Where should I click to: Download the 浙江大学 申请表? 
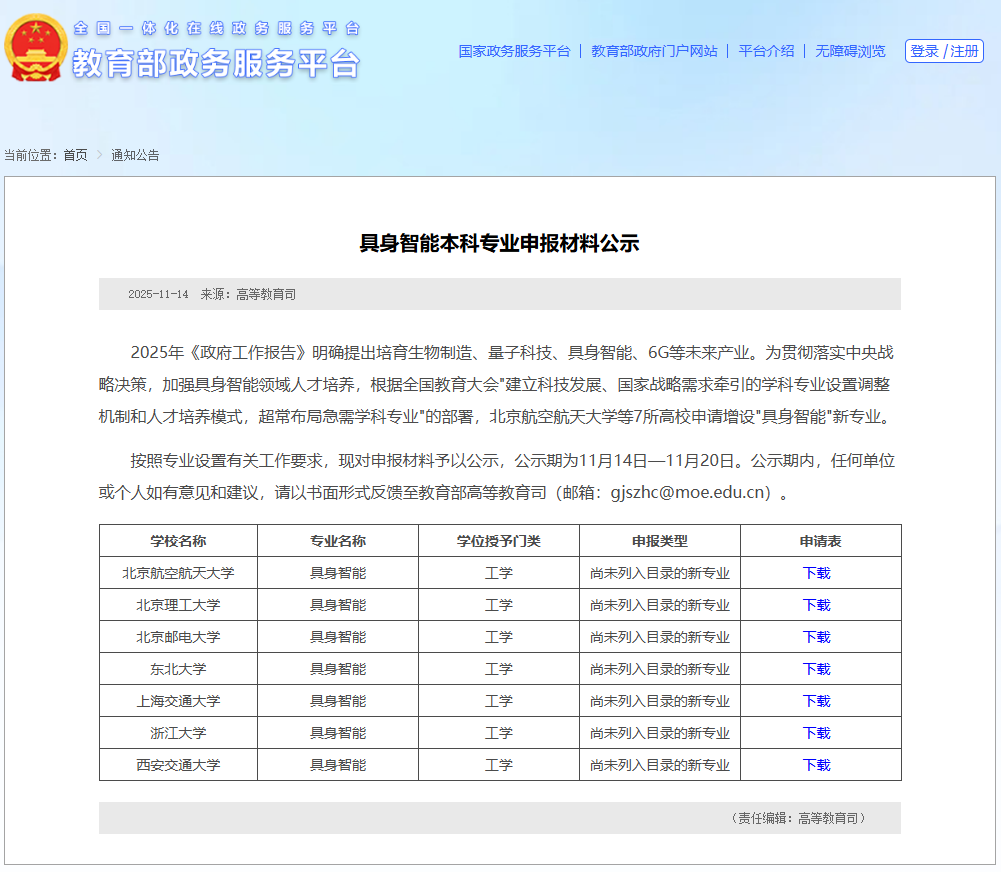pos(819,733)
